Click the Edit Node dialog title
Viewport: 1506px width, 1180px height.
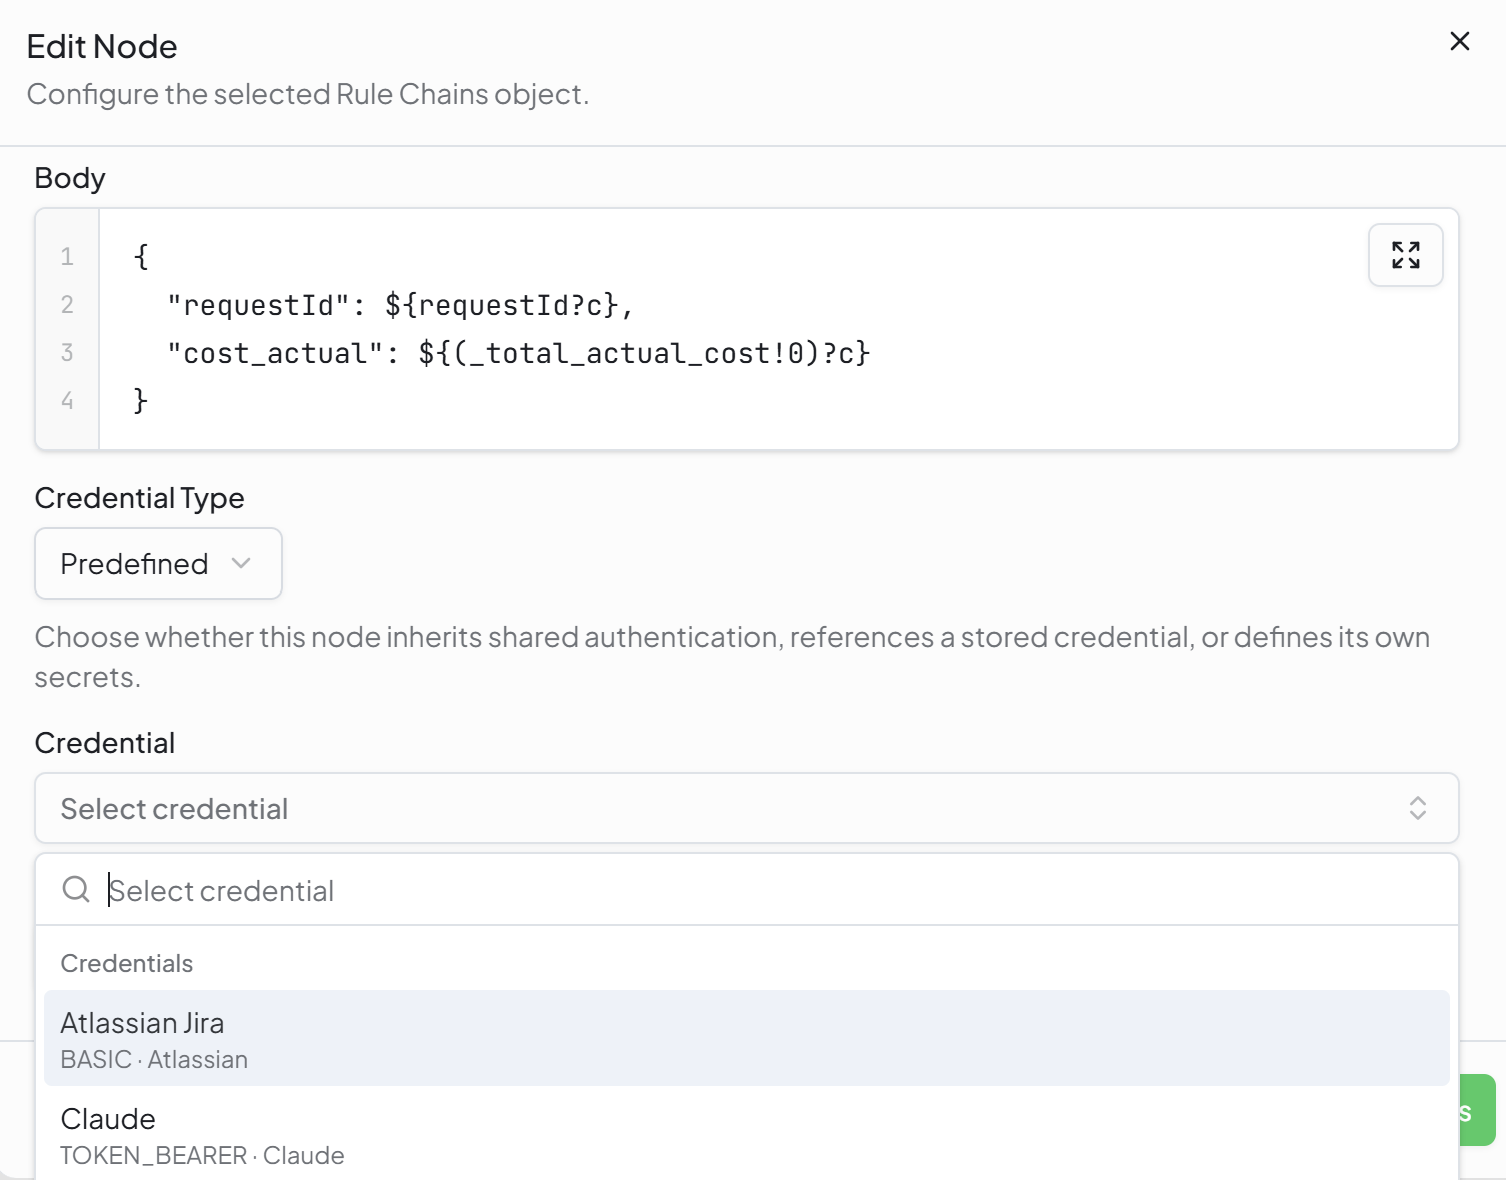pyautogui.click(x=102, y=47)
